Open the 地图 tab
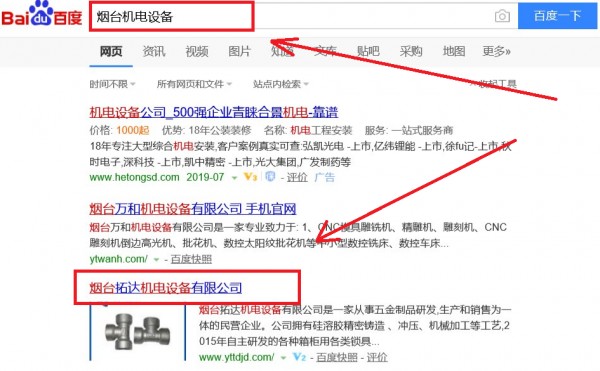The image size is (600, 371). click(454, 51)
